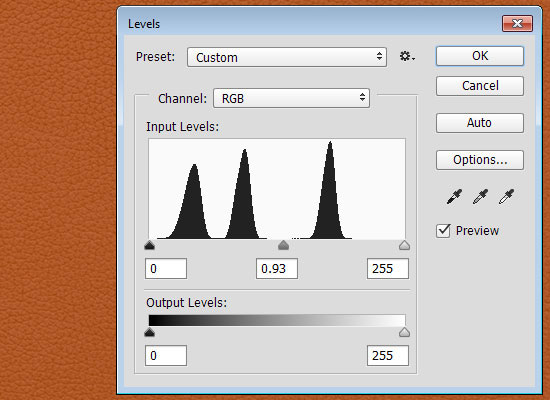This screenshot has height=400, width=550.
Task: Click the midtone 0.93 value field
Action: (277, 269)
